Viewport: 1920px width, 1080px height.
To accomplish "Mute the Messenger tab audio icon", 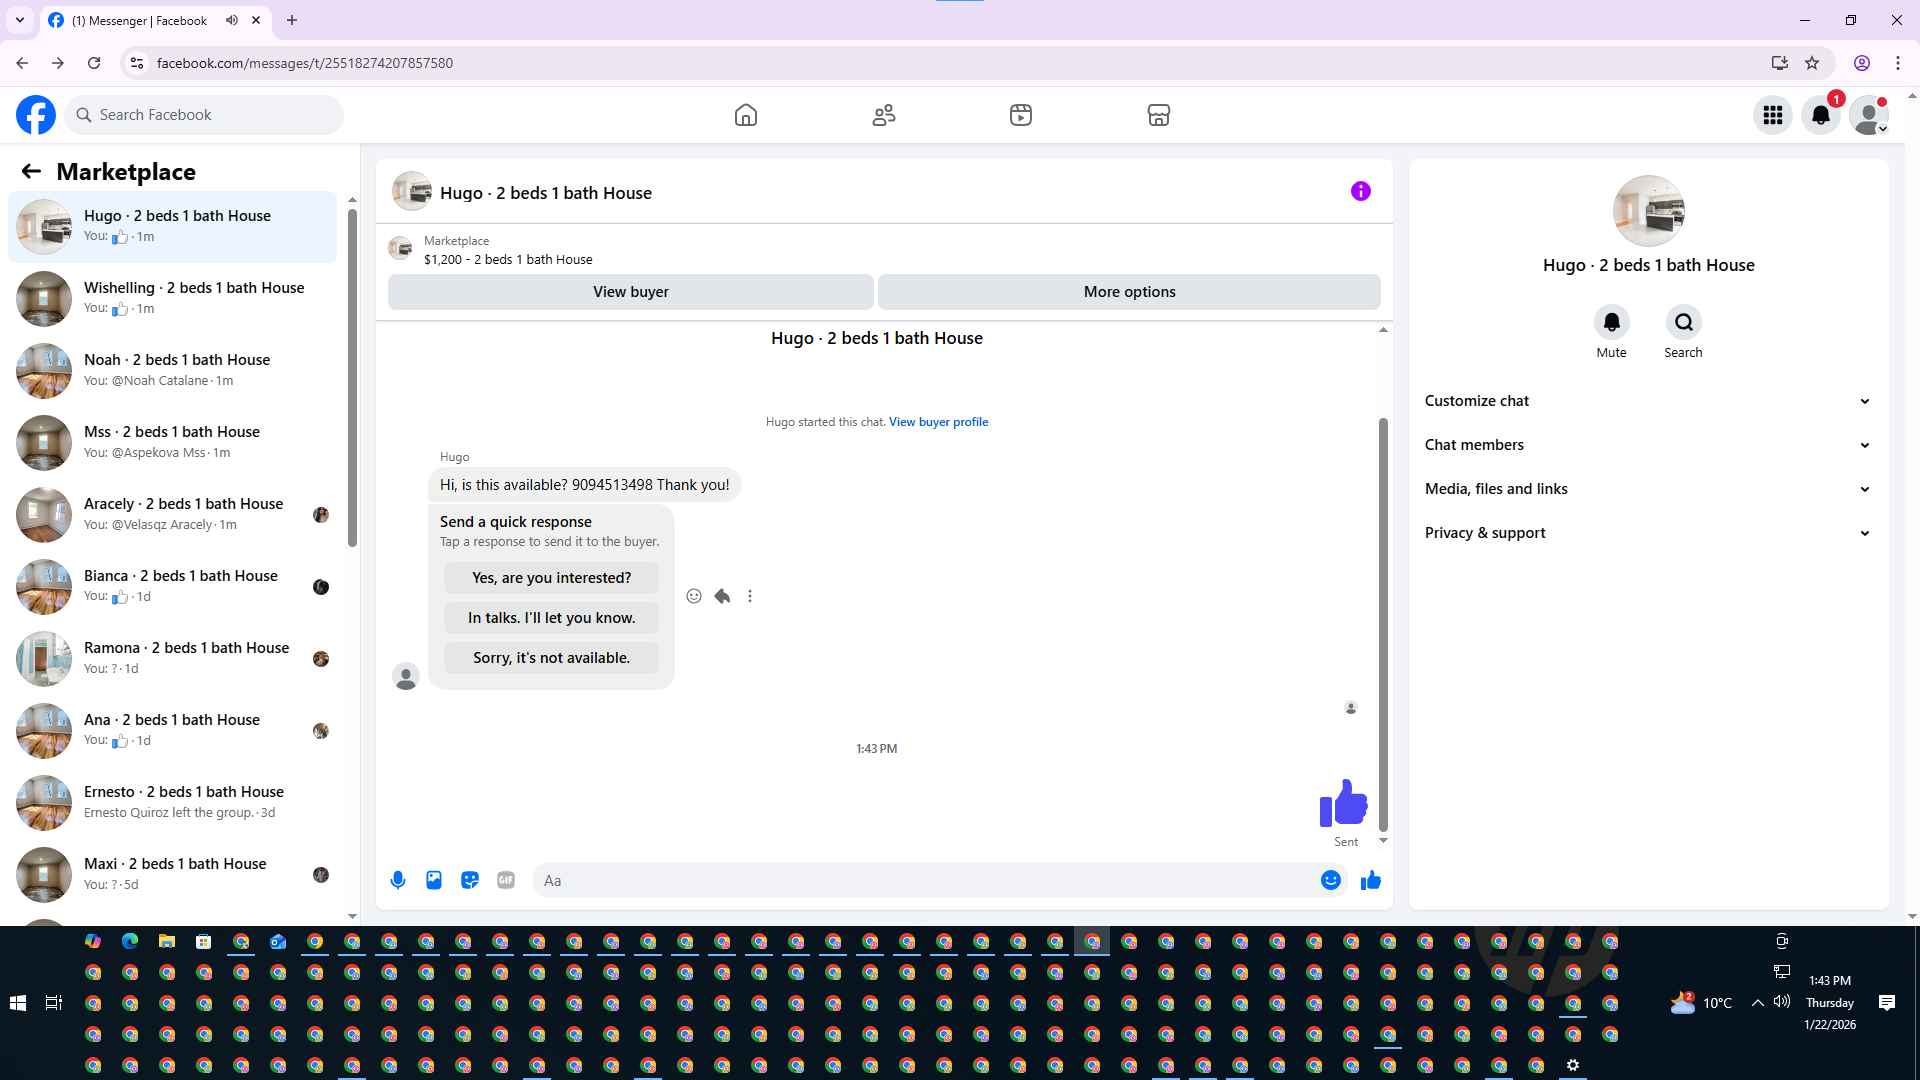I will tap(232, 20).
